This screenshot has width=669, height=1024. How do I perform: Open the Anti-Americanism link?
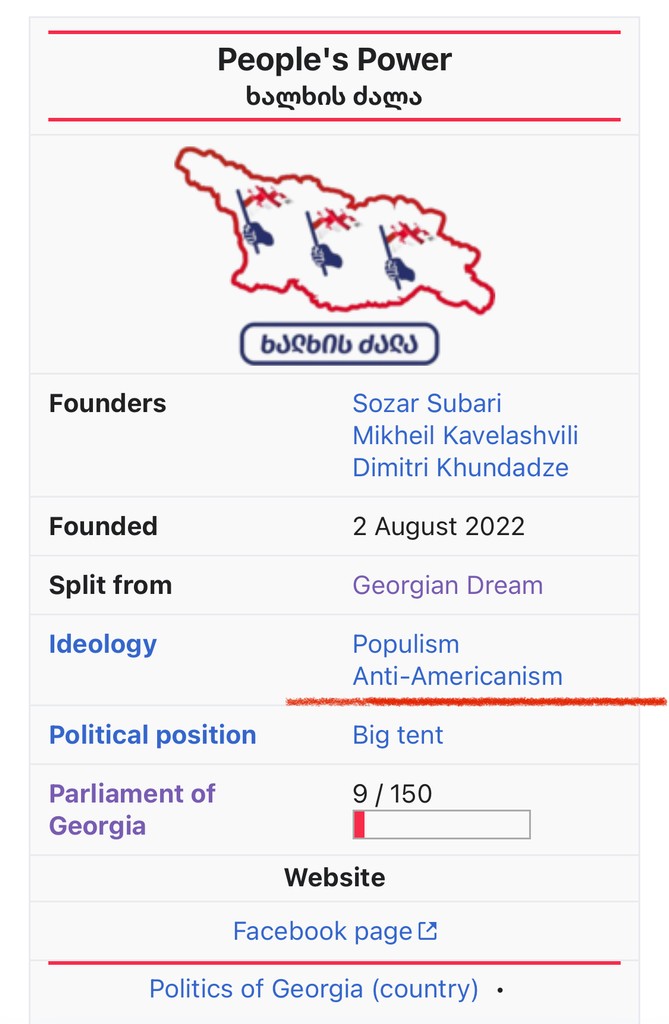[457, 677]
